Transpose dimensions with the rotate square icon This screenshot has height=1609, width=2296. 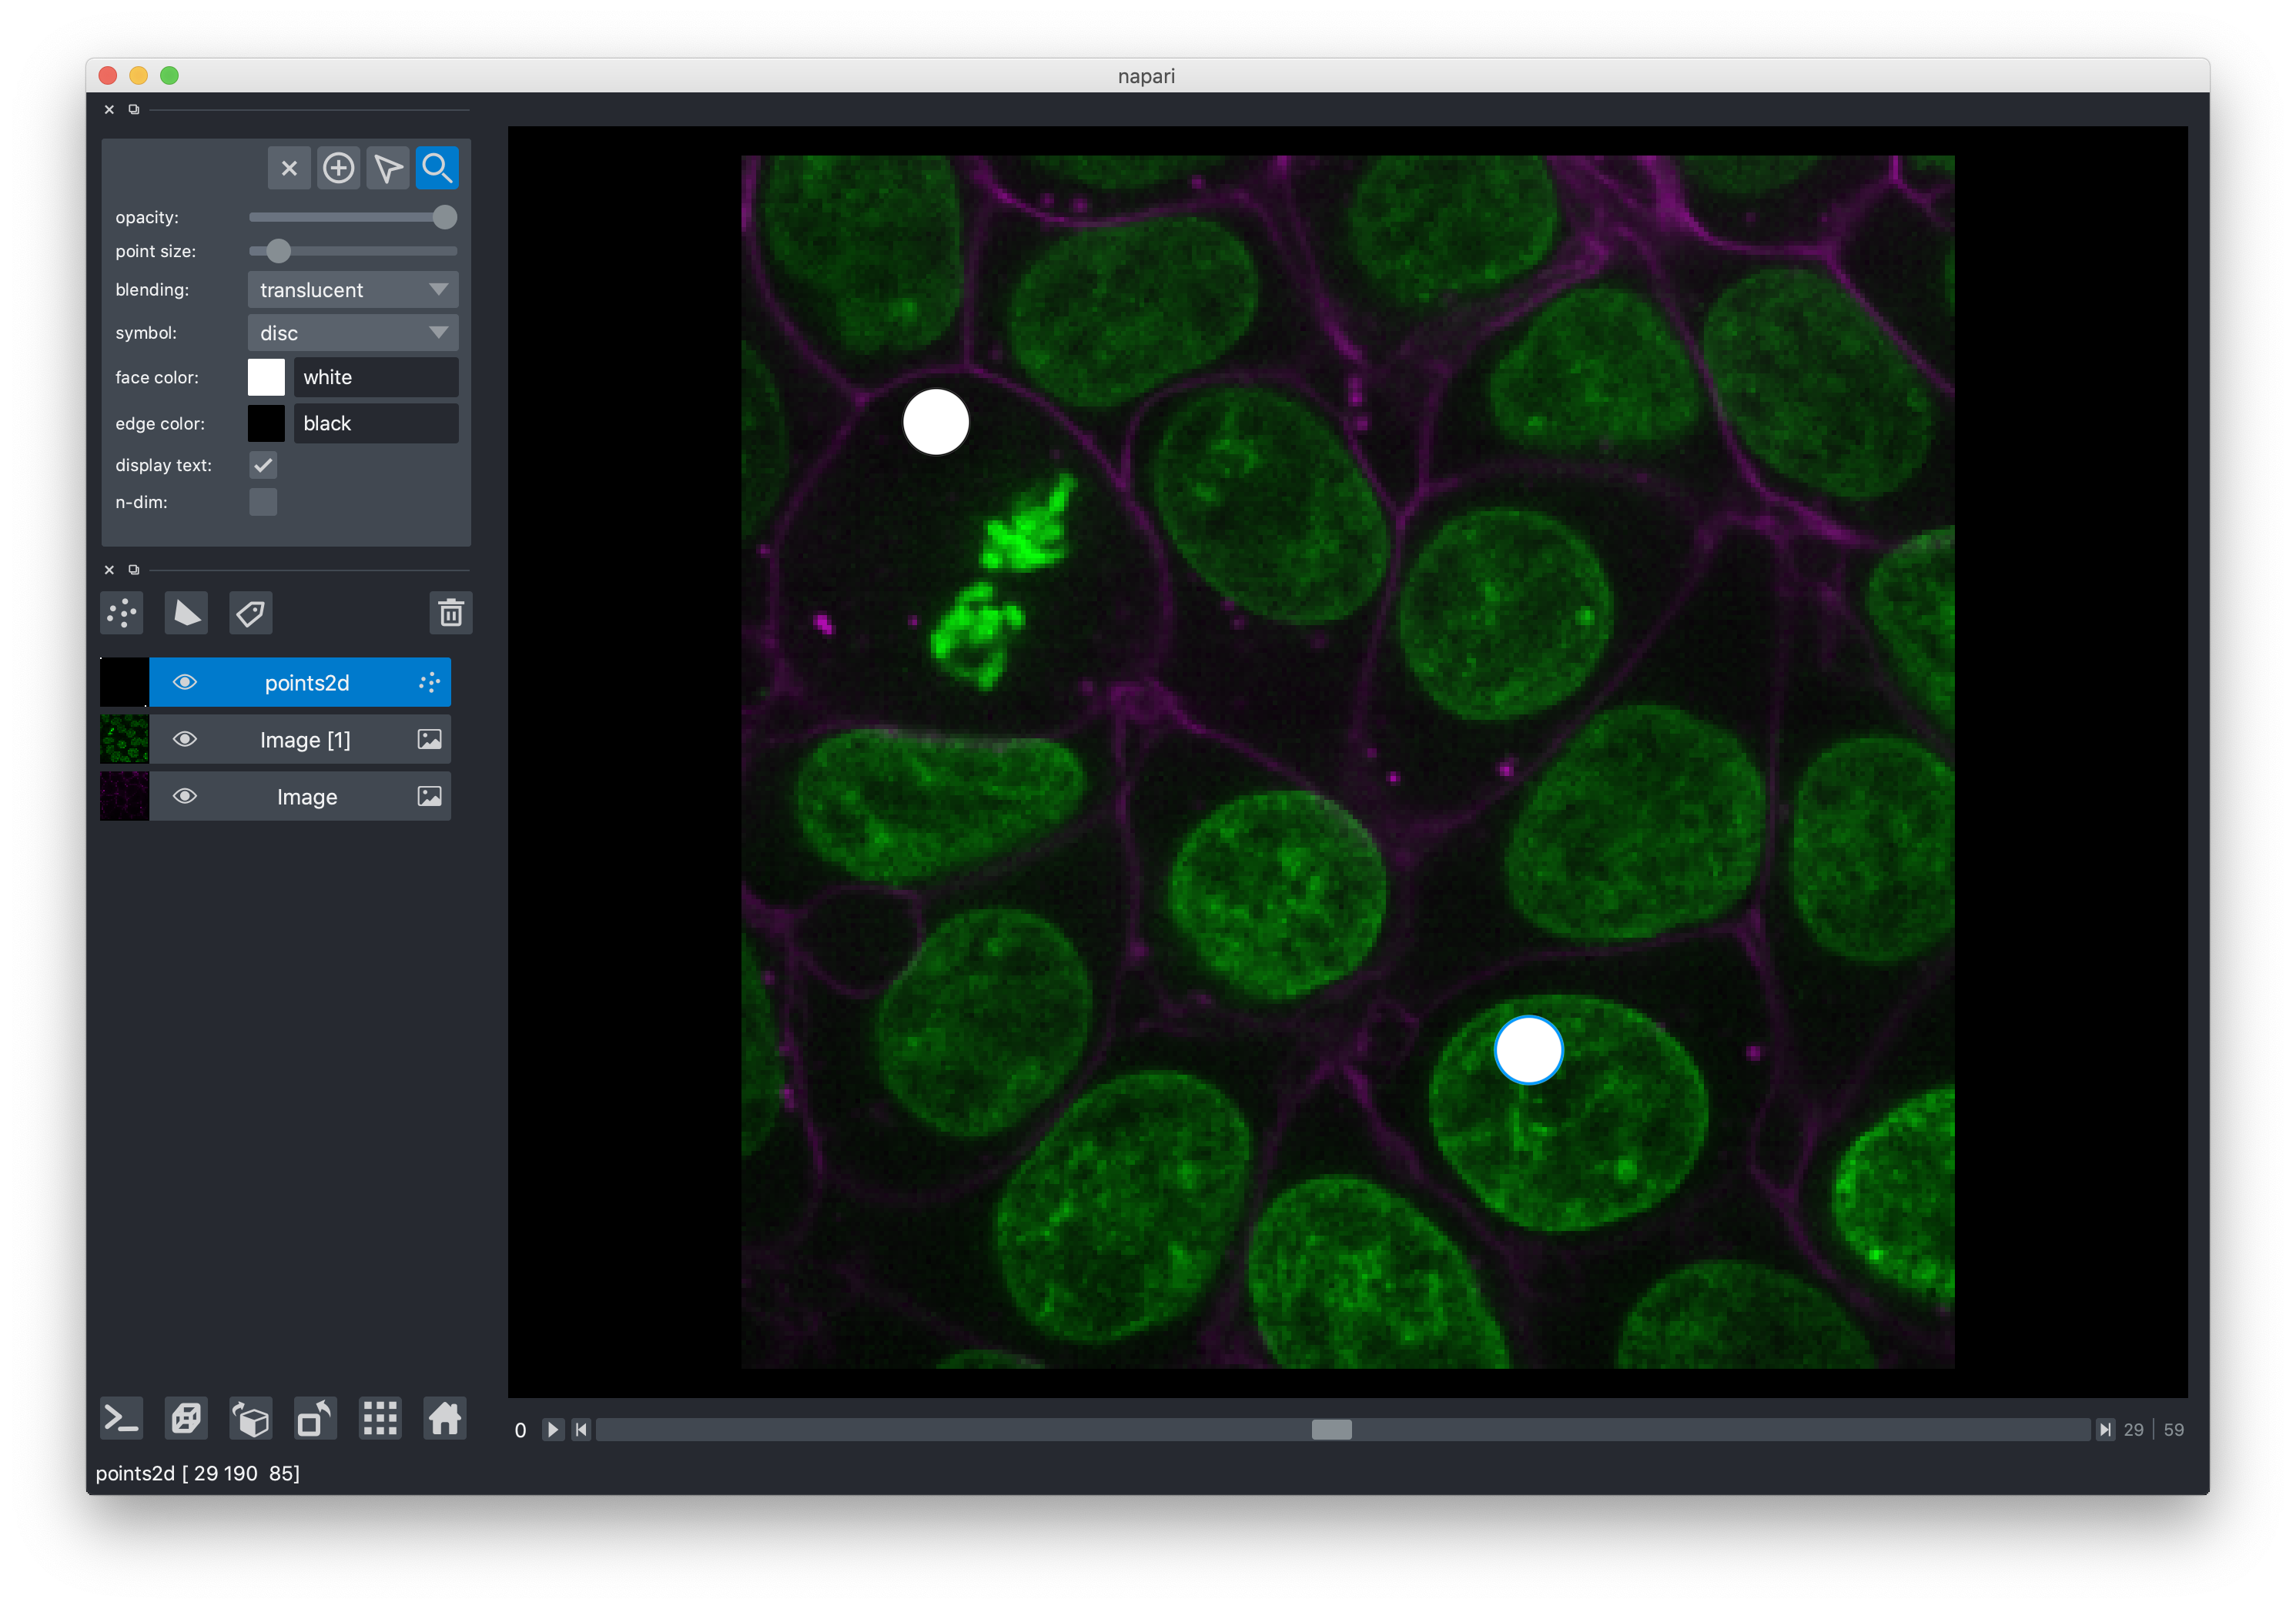[x=315, y=1418]
